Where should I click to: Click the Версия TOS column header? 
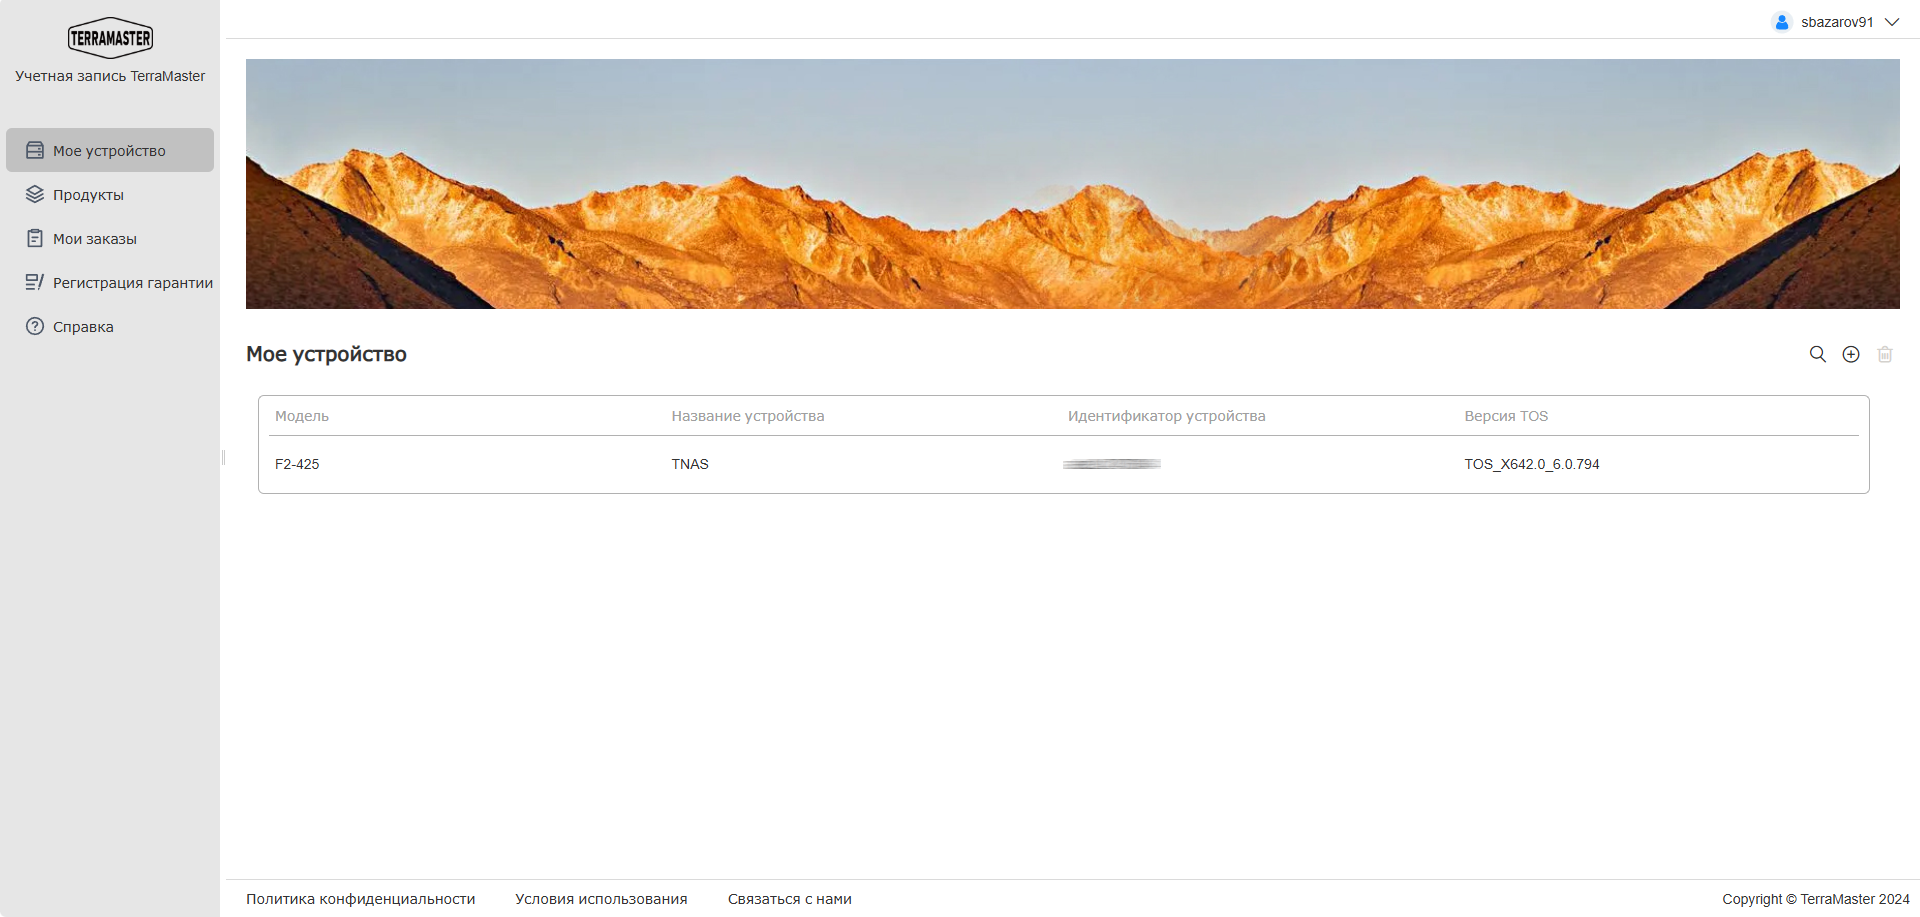pyautogui.click(x=1506, y=416)
